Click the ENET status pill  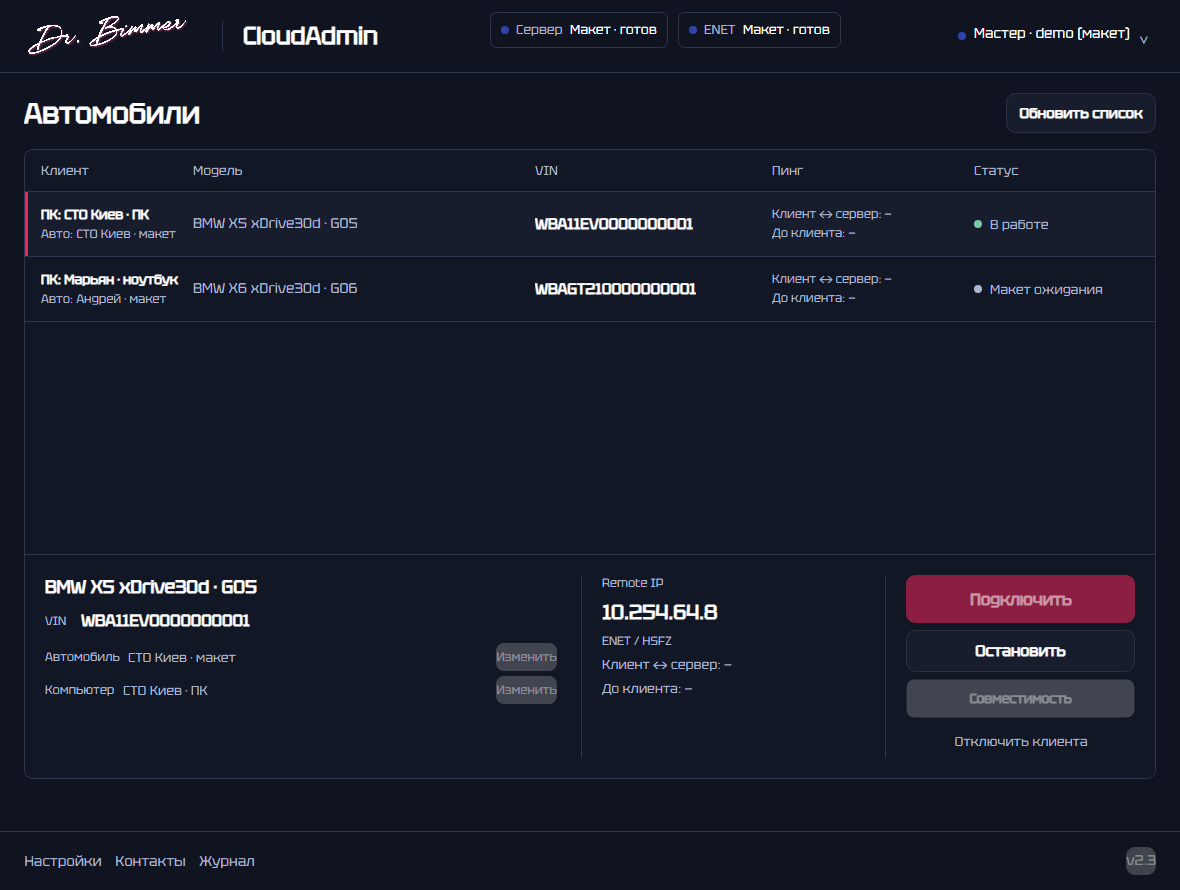759,30
